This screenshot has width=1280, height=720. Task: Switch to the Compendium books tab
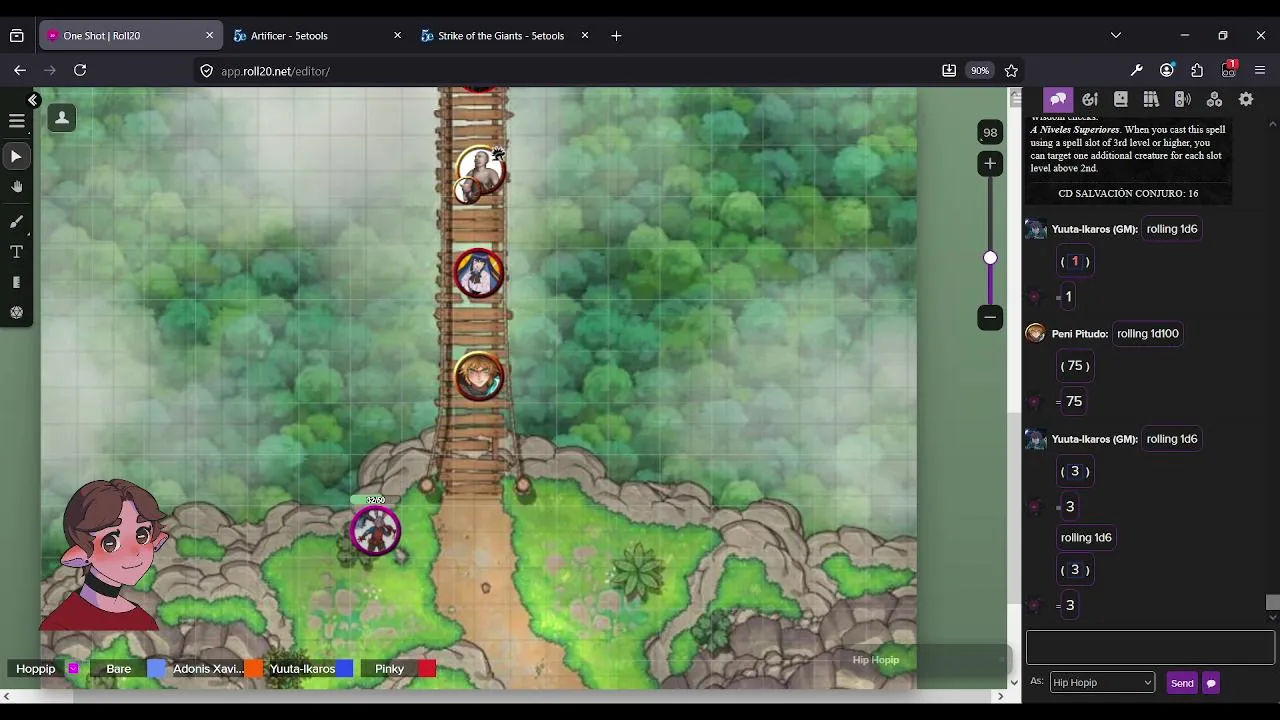point(1151,99)
